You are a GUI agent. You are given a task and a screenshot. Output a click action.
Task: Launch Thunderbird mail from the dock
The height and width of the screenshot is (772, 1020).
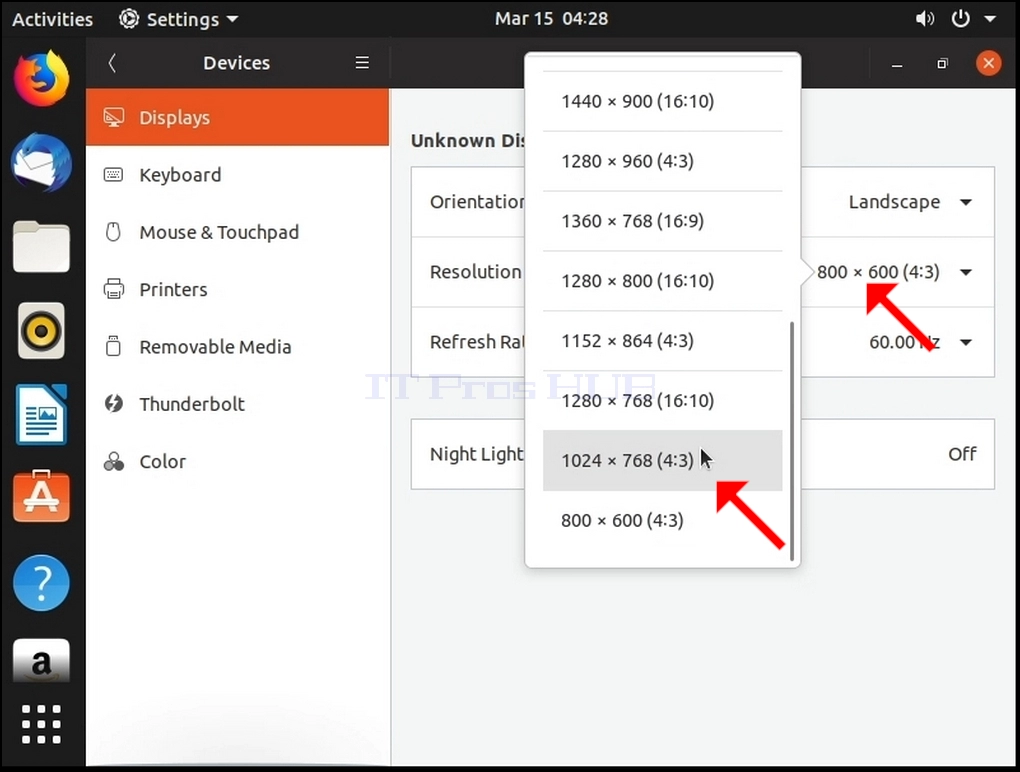coord(42,163)
